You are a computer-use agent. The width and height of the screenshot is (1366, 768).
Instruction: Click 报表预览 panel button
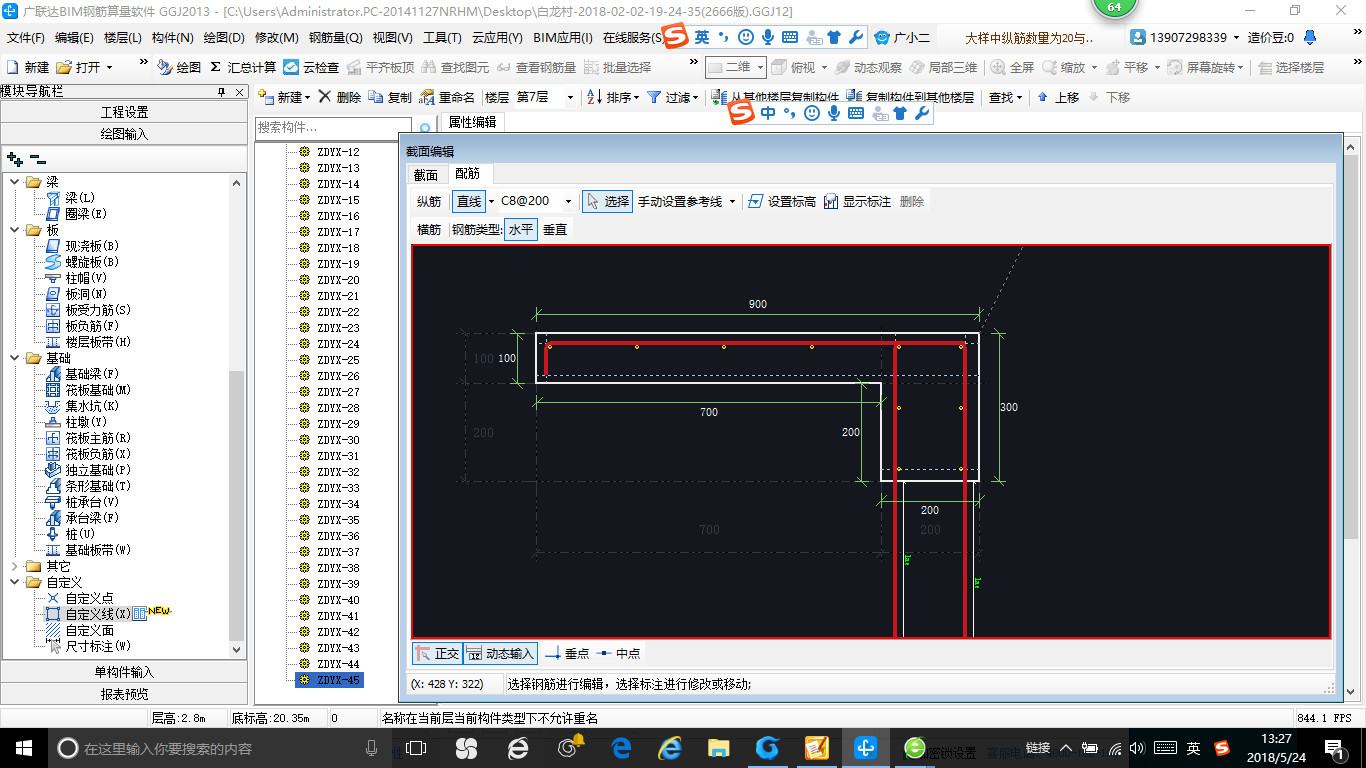tap(124, 694)
